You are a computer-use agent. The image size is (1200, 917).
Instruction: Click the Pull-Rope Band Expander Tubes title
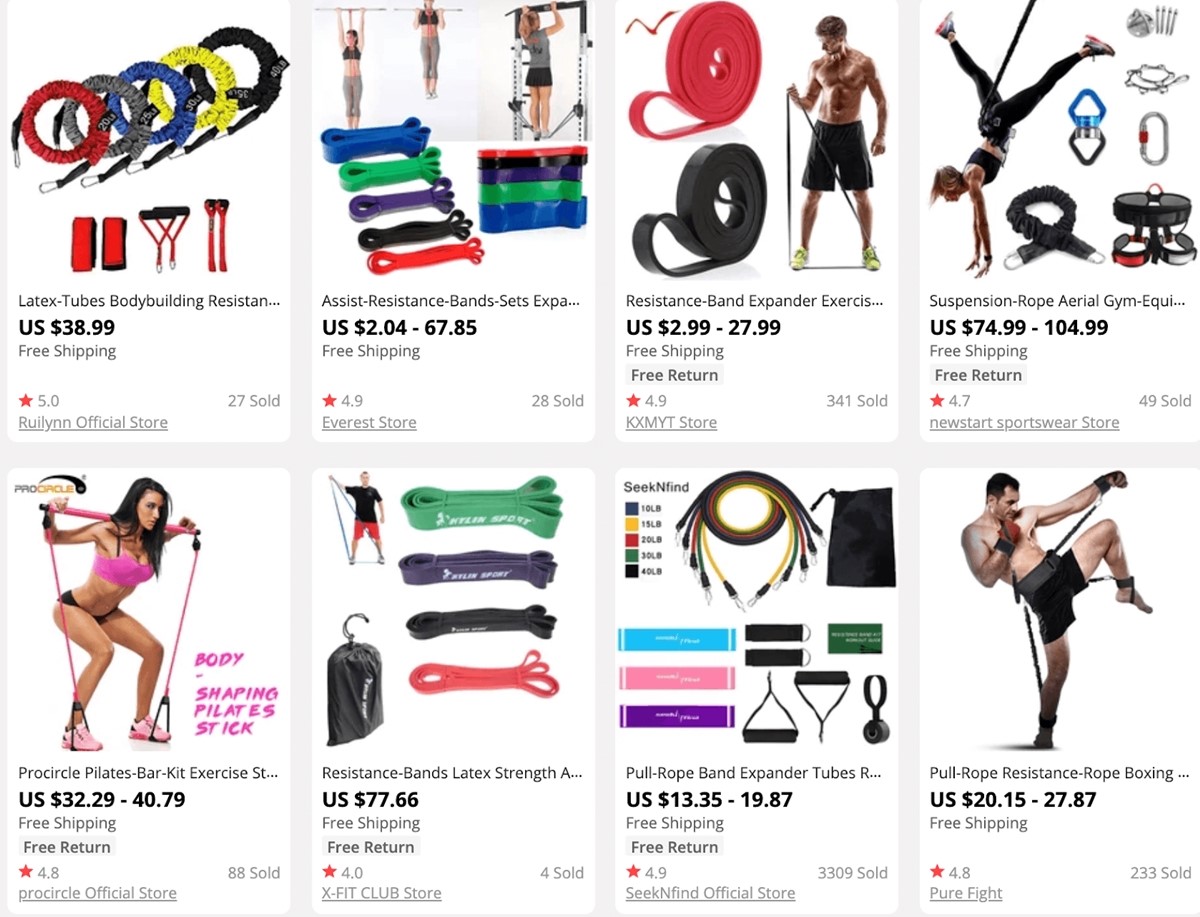coord(755,773)
